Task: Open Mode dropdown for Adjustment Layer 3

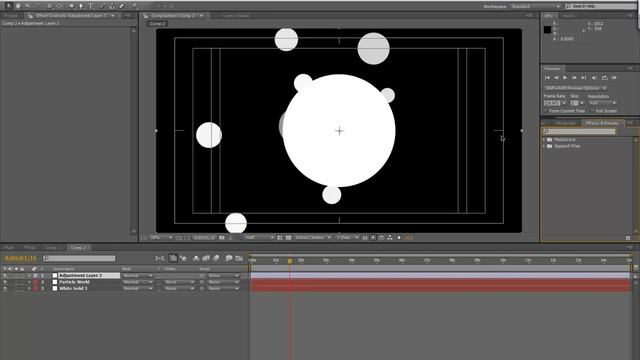Action: [x=138, y=276]
